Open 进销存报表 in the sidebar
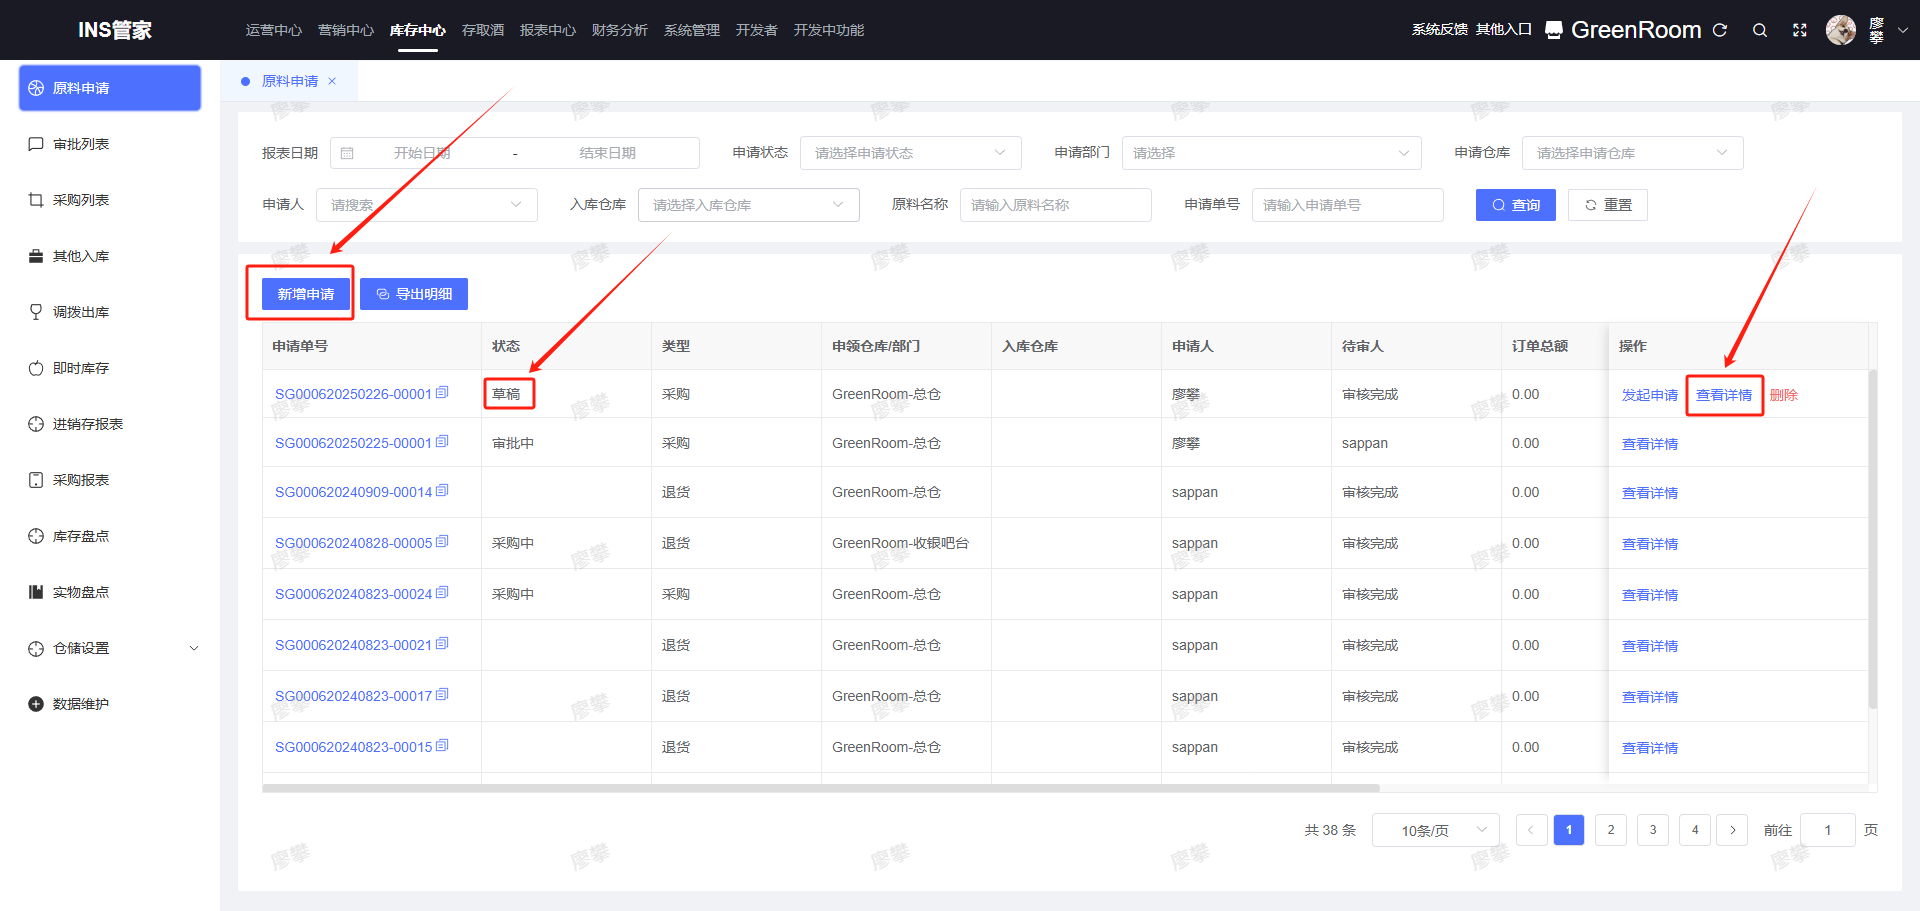 pos(110,424)
